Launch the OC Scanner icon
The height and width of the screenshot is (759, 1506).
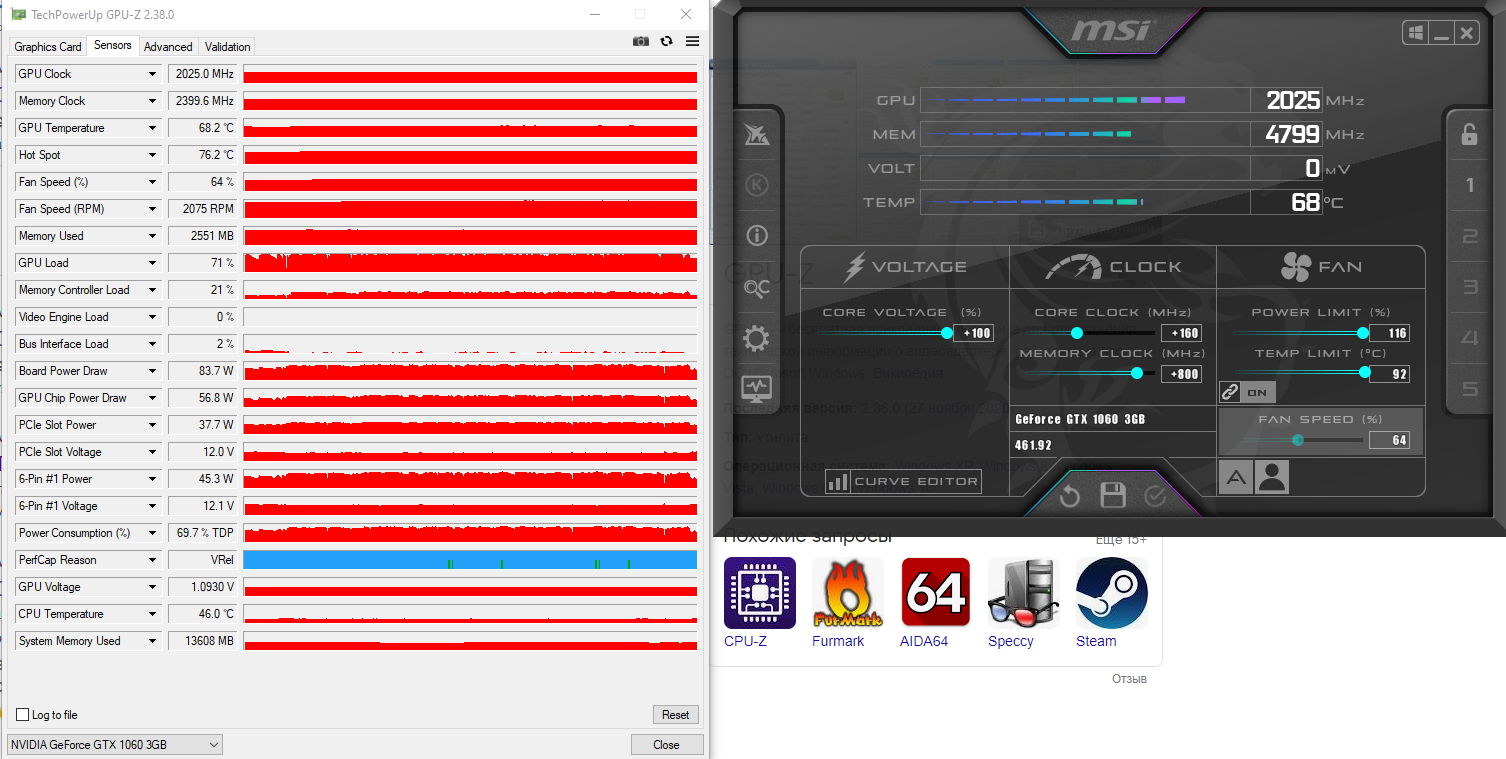[757, 288]
